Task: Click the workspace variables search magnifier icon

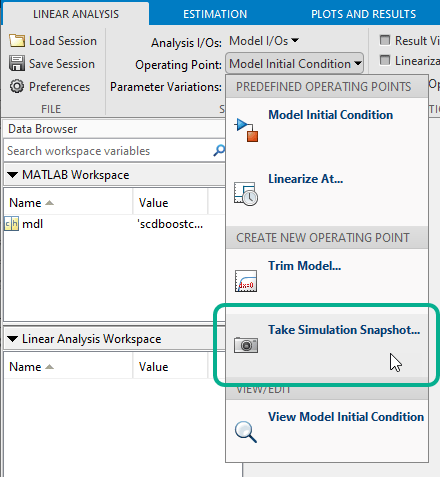Action: [x=219, y=151]
